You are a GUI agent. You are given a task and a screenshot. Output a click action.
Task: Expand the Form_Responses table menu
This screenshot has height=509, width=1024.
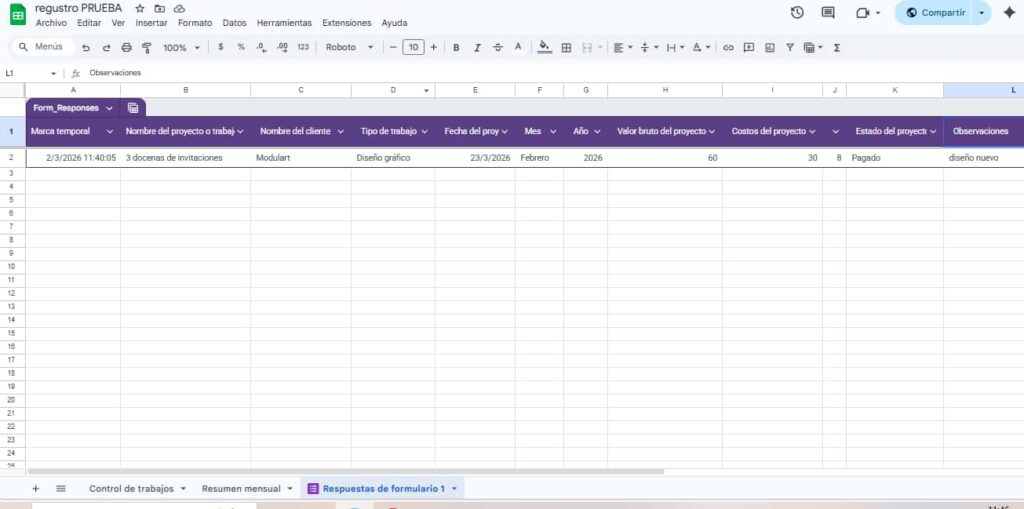109,108
